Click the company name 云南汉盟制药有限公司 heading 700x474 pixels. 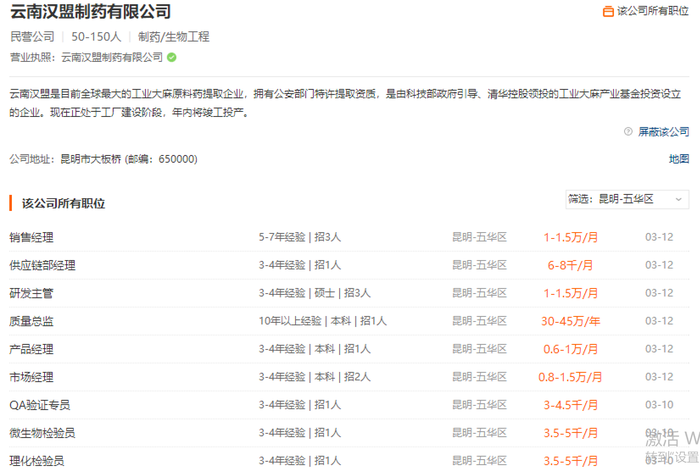pyautogui.click(x=90, y=11)
